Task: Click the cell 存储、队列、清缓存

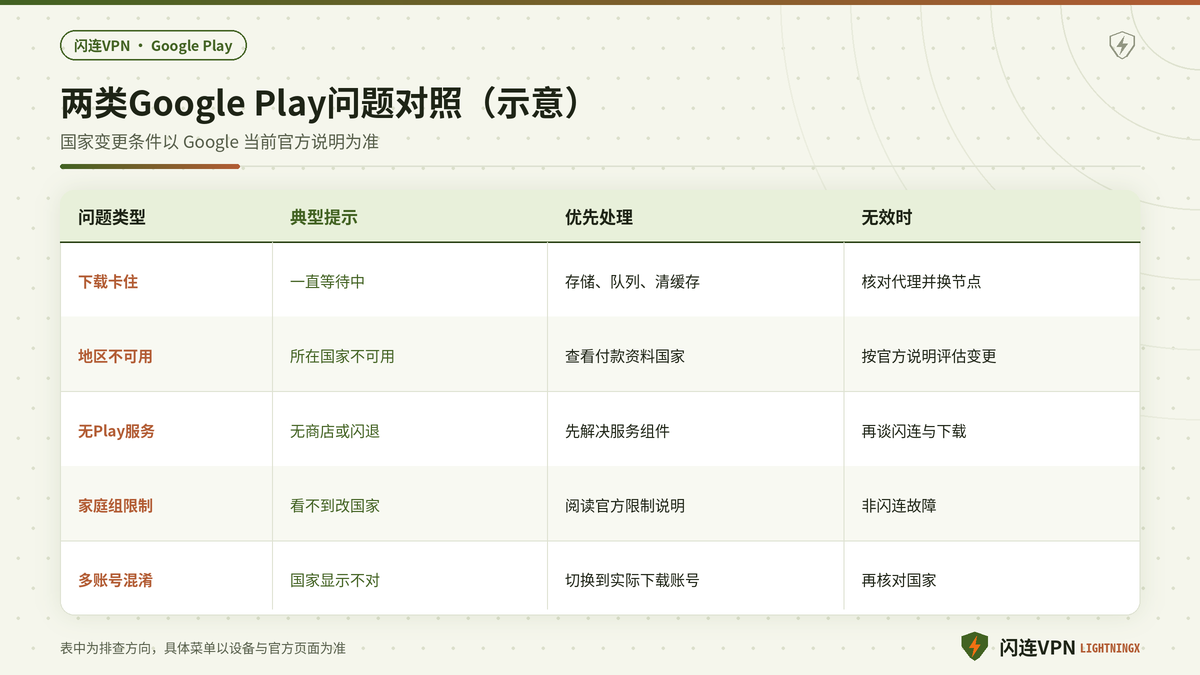Action: pos(632,282)
